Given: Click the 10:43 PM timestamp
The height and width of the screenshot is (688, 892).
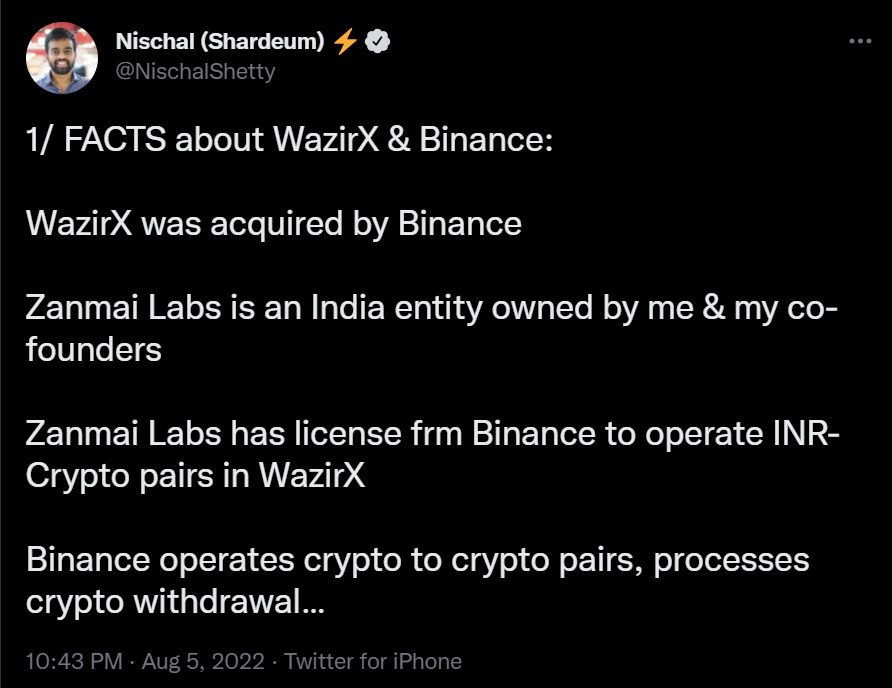Looking at the screenshot, I should (x=74, y=661).
